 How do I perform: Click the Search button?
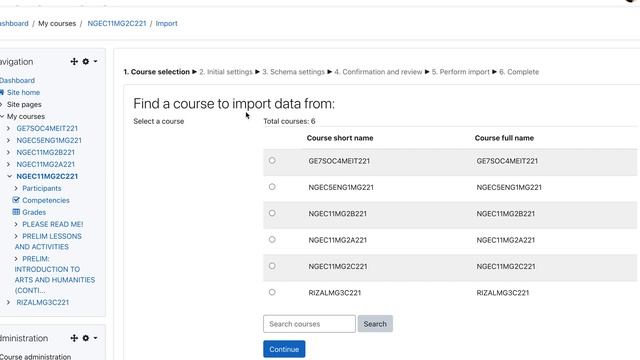pos(375,324)
